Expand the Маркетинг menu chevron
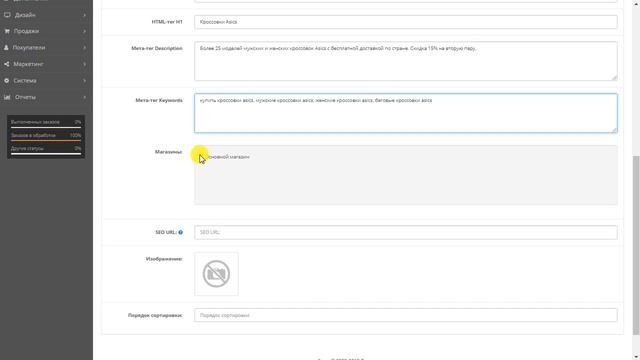640x360 pixels. [x=84, y=64]
